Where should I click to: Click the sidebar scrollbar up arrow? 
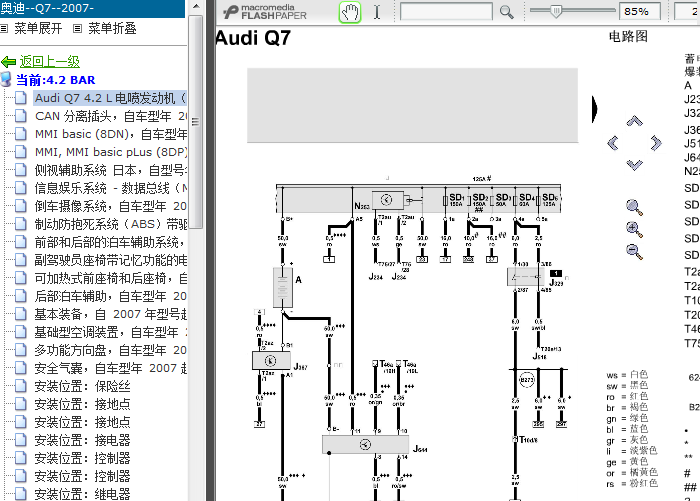click(x=196, y=6)
